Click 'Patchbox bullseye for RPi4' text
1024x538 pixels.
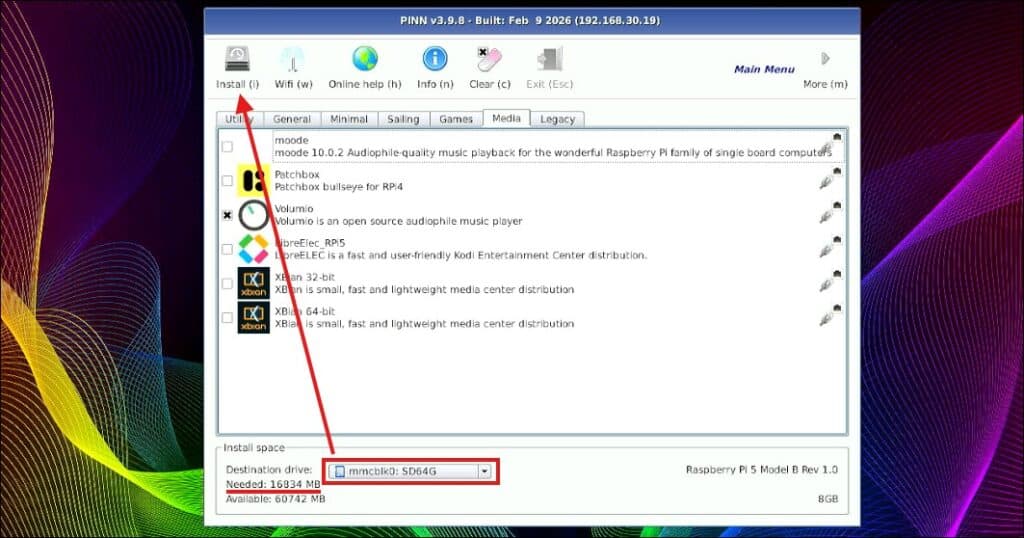[x=338, y=187]
